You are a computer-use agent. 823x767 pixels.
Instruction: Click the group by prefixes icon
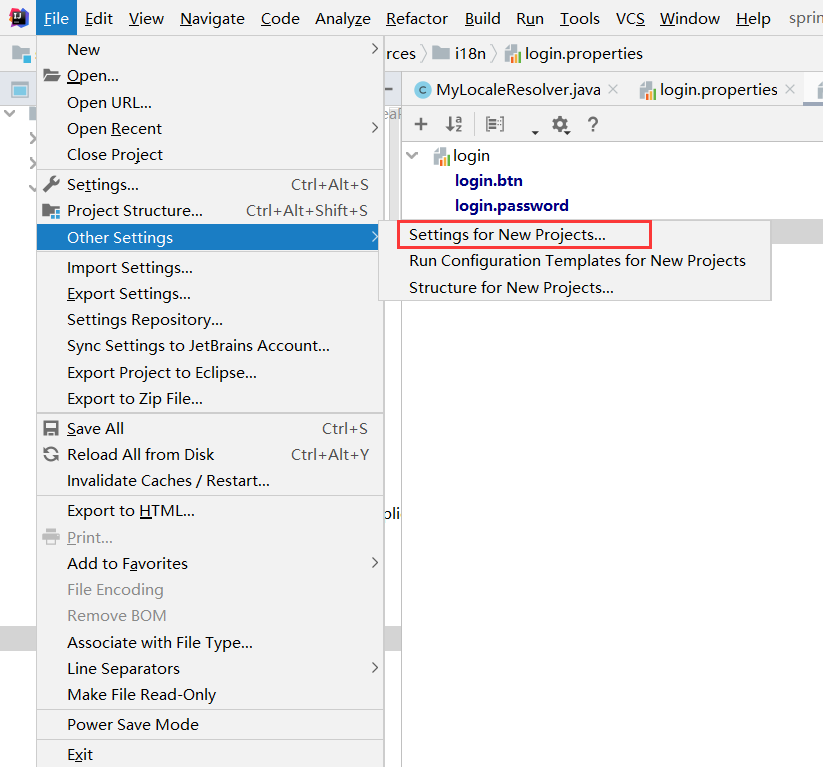[x=494, y=124]
